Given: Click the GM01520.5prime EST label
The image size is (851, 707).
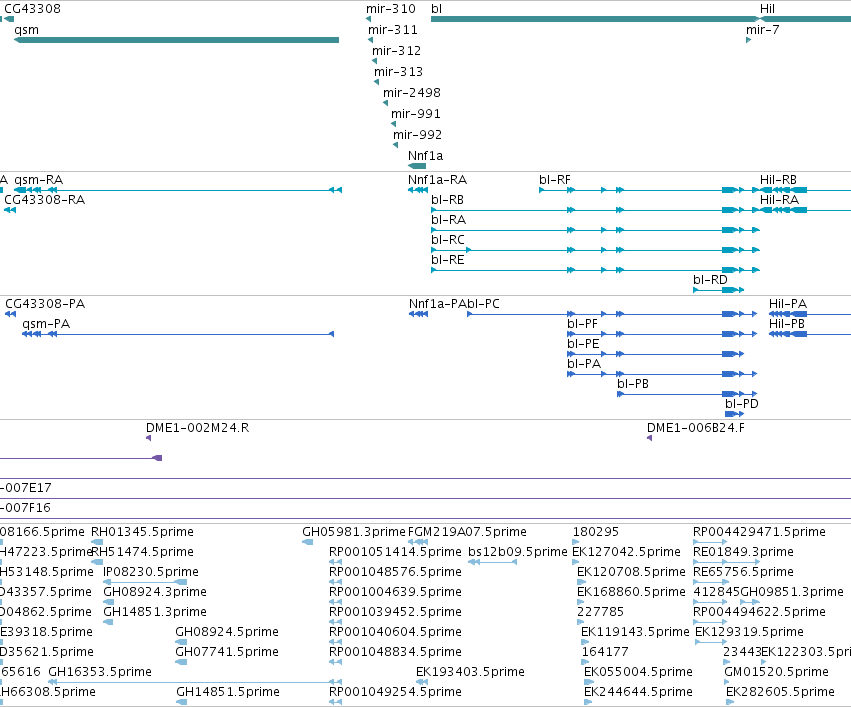Looking at the screenshot, I should (777, 672).
